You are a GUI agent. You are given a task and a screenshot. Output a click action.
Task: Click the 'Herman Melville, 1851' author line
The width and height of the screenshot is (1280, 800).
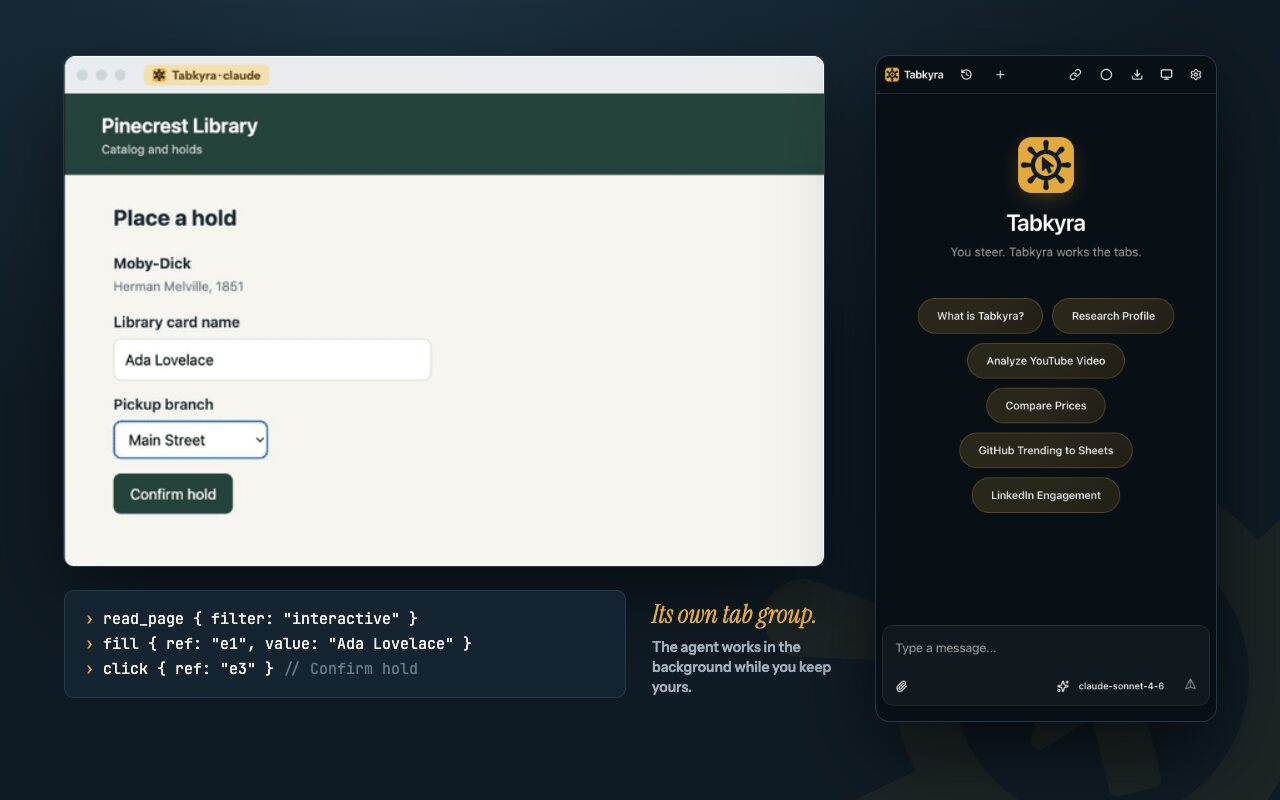[x=179, y=286]
